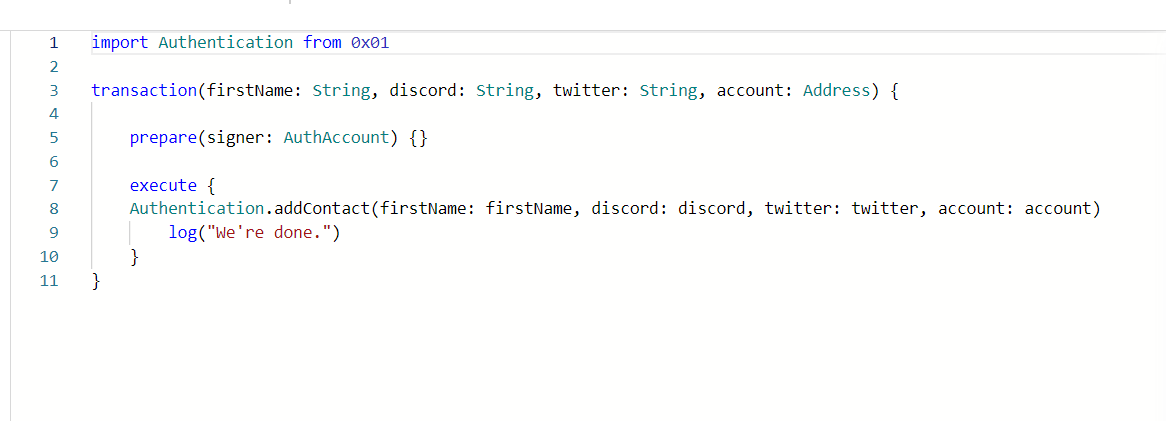Click 'firstName' parameter in transaction signature

[250, 91]
